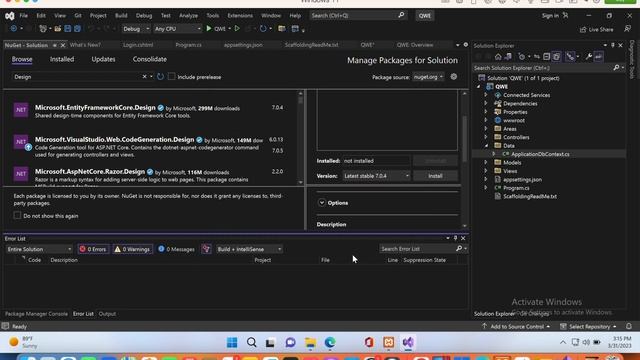
Task: Refresh the NuGet package search results
Action: 160,77
